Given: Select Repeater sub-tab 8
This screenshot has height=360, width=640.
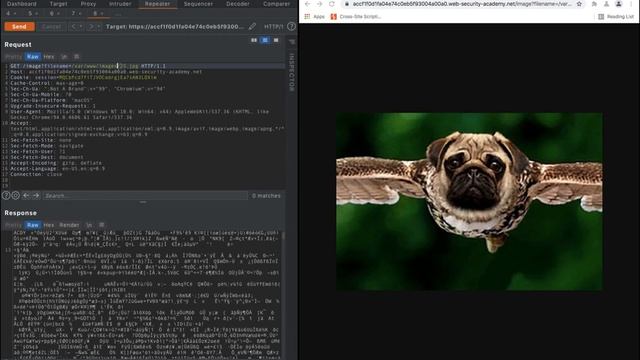Looking at the screenshot, I should 98,13.
